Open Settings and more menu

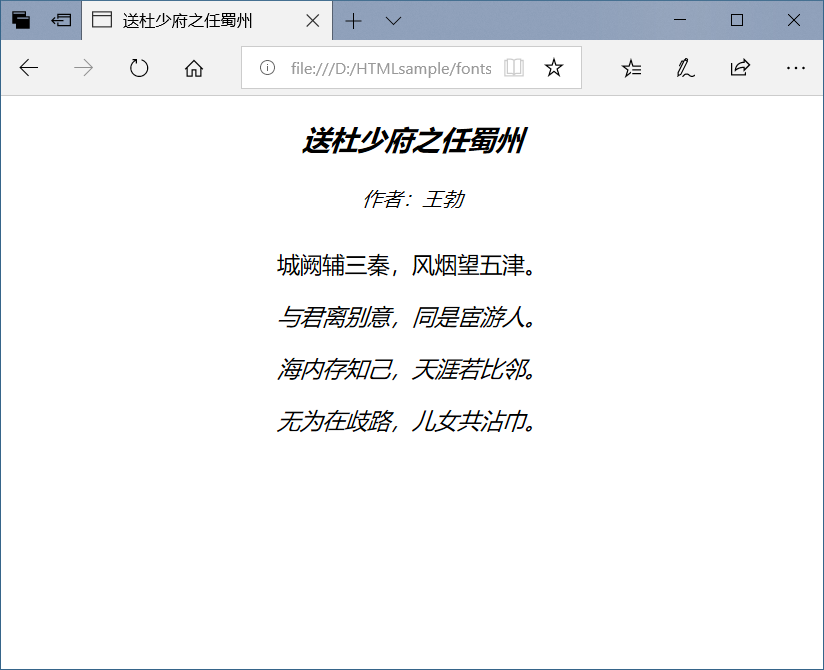pyautogui.click(x=796, y=68)
